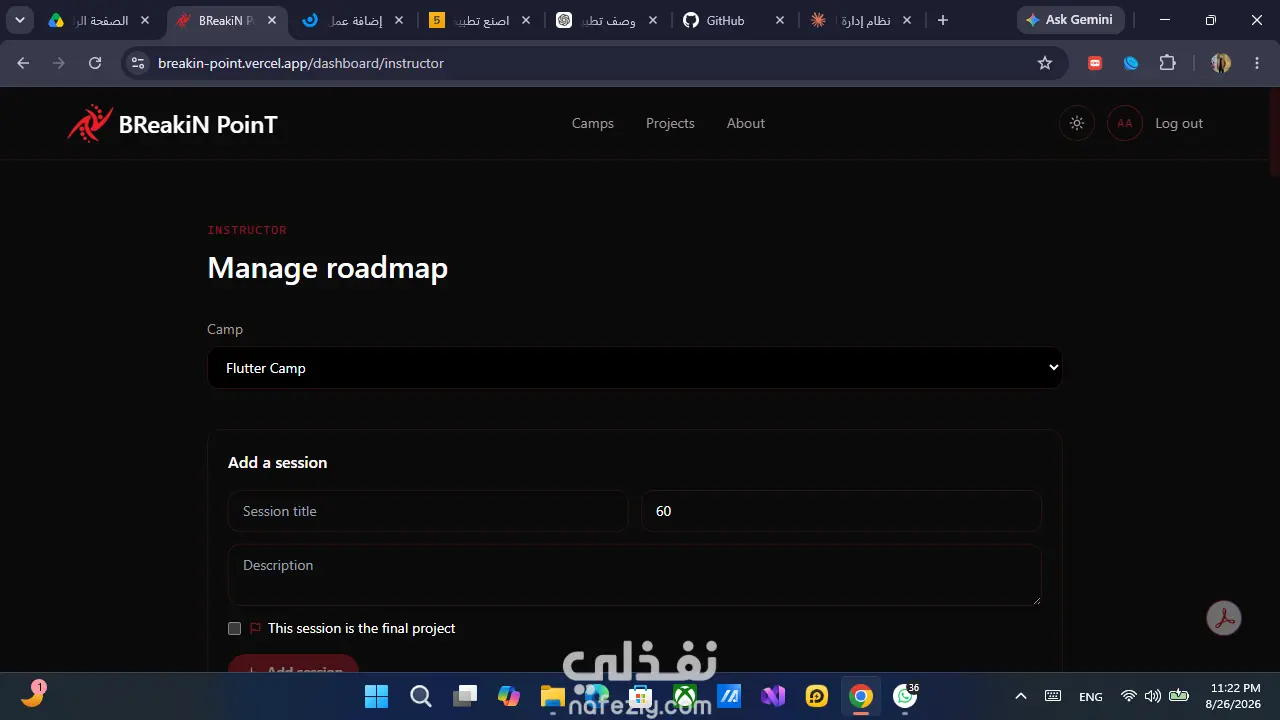The image size is (1280, 720).
Task: Check "This session is the final project"
Action: pyautogui.click(x=234, y=628)
